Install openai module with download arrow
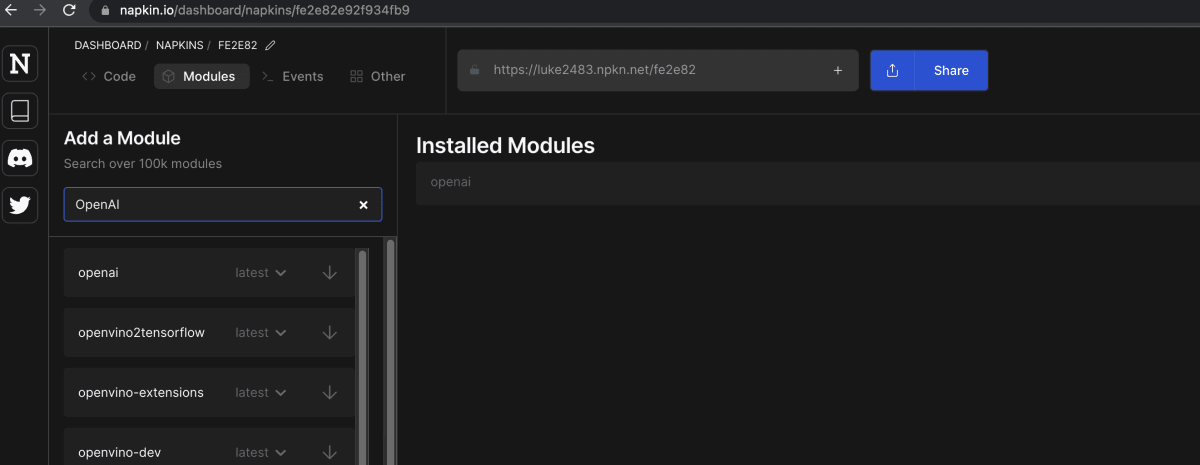The width and height of the screenshot is (1200, 465). pos(330,273)
